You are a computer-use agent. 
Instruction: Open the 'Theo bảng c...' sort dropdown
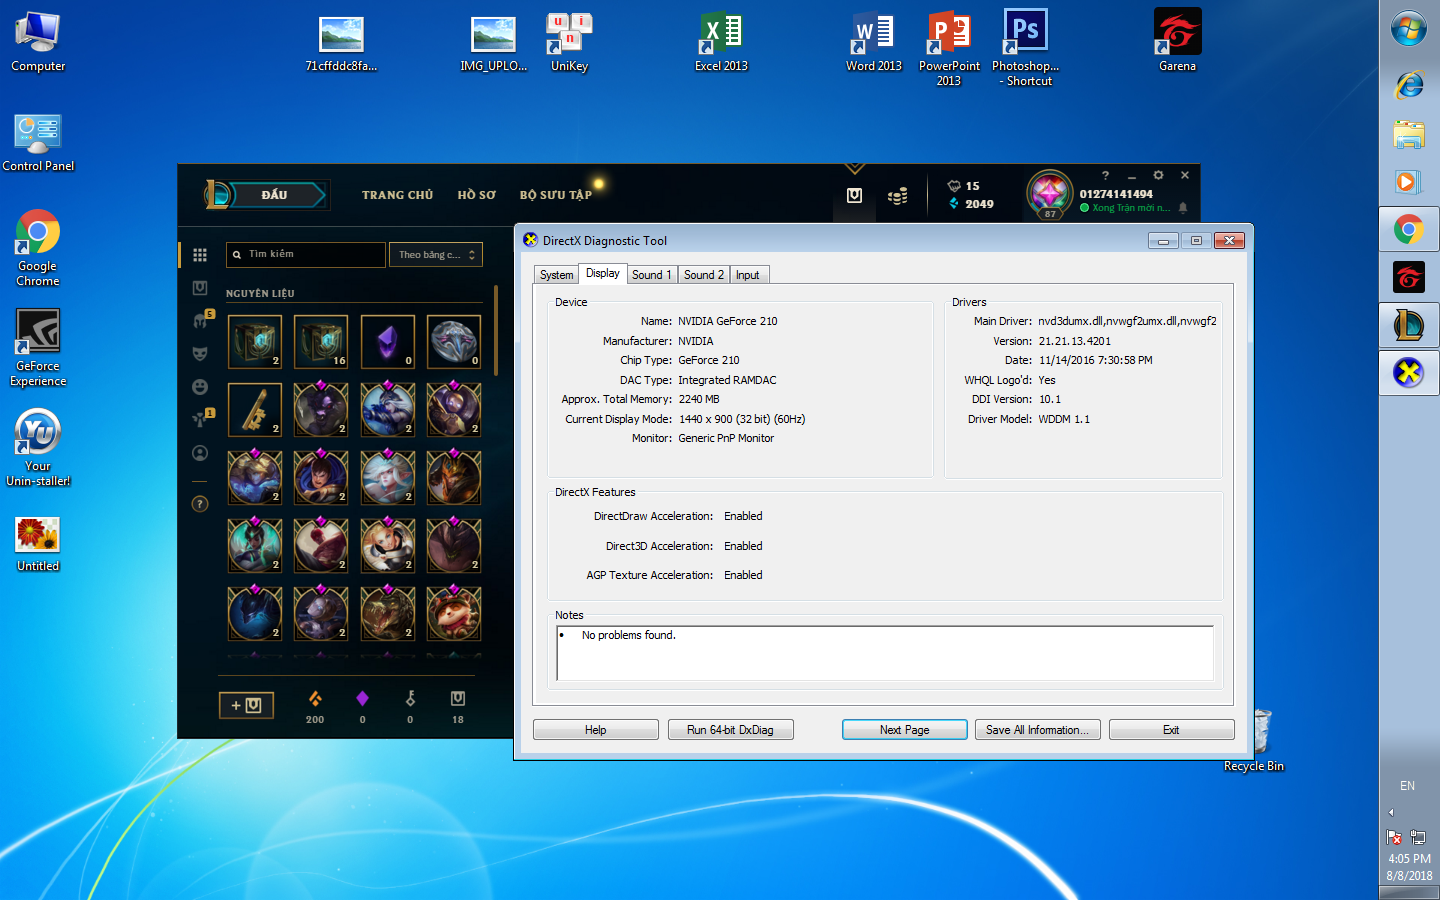(x=435, y=255)
